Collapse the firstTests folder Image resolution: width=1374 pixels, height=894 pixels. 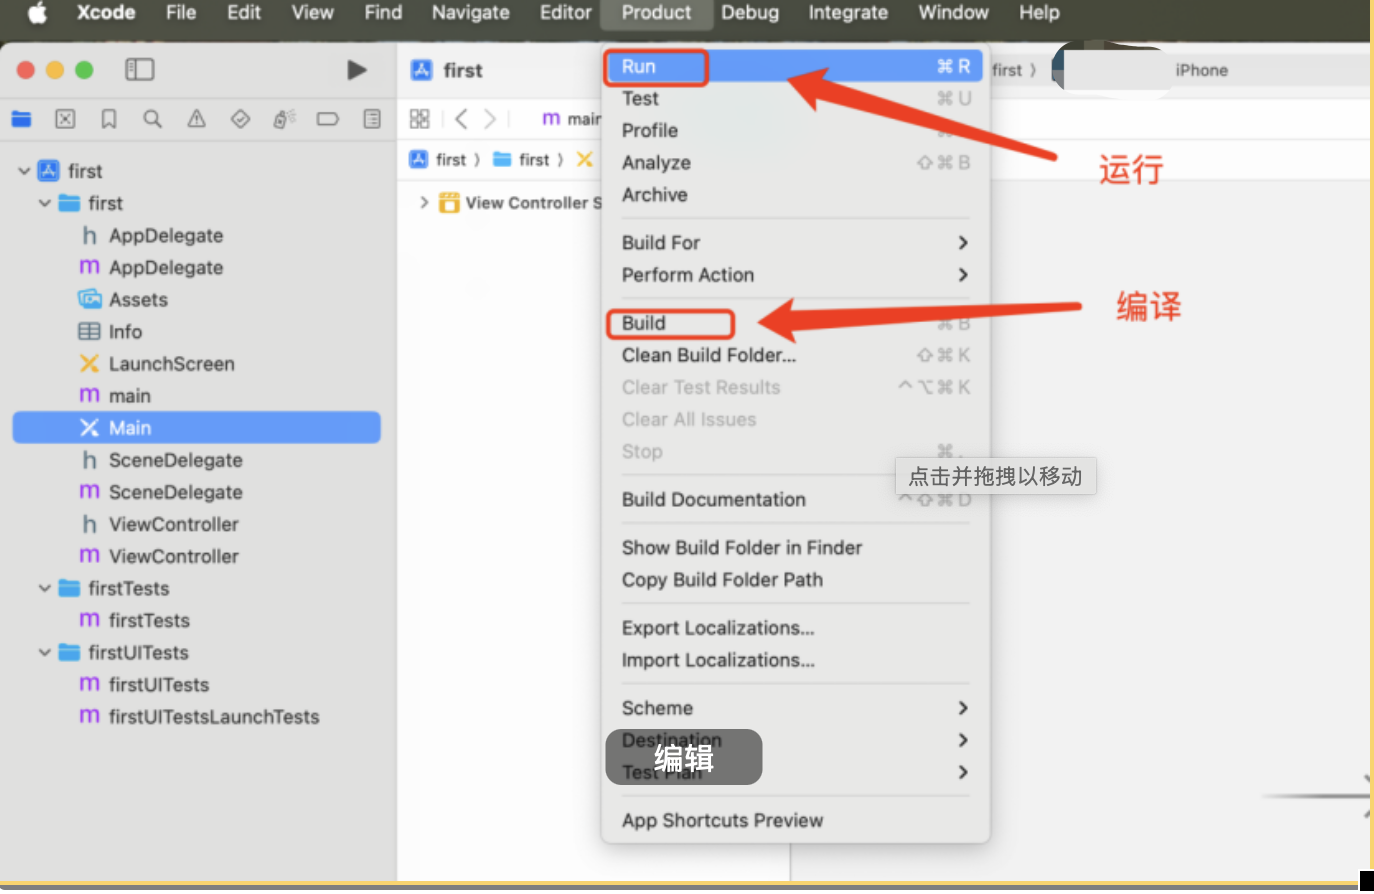pos(44,588)
